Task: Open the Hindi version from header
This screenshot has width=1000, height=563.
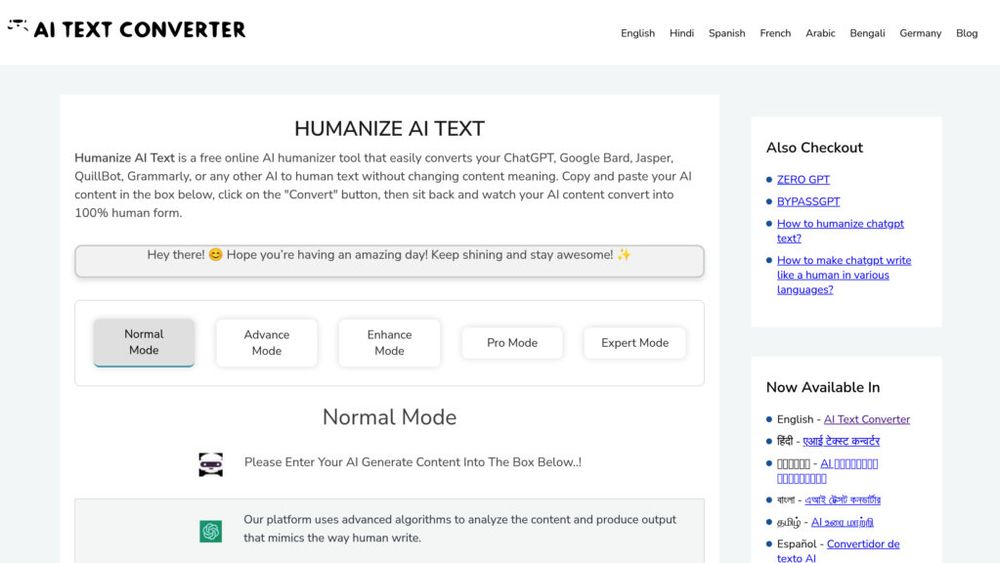Action: [681, 33]
